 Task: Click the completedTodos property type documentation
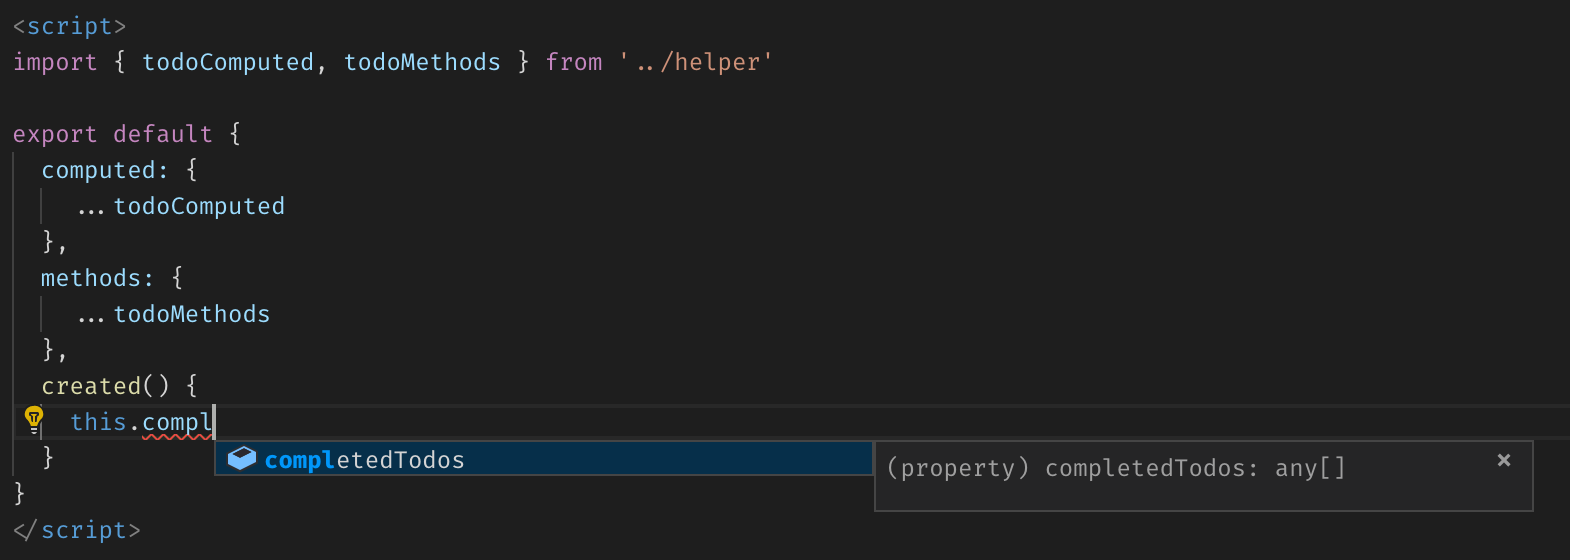point(1115,468)
